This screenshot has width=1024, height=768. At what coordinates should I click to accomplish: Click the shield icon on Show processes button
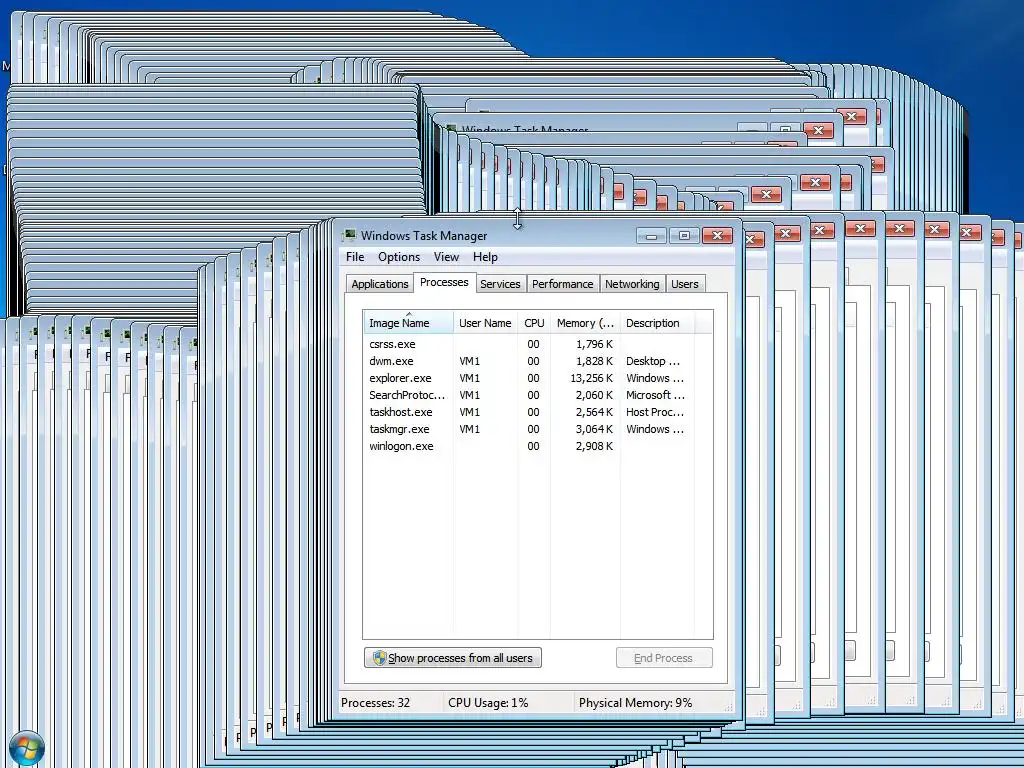pyautogui.click(x=379, y=658)
